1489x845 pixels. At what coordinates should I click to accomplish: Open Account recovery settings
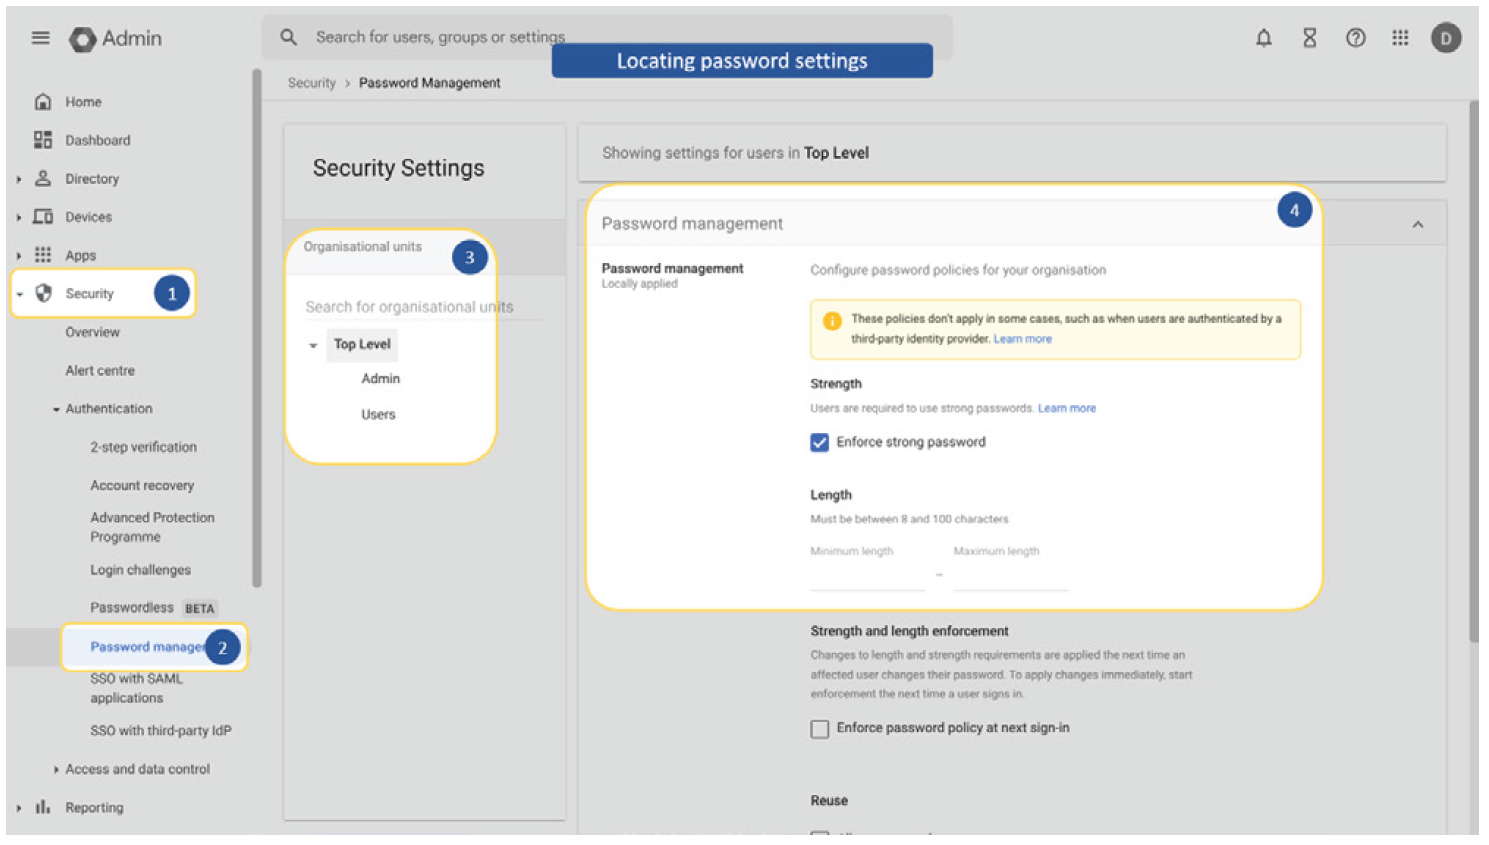[x=142, y=485]
